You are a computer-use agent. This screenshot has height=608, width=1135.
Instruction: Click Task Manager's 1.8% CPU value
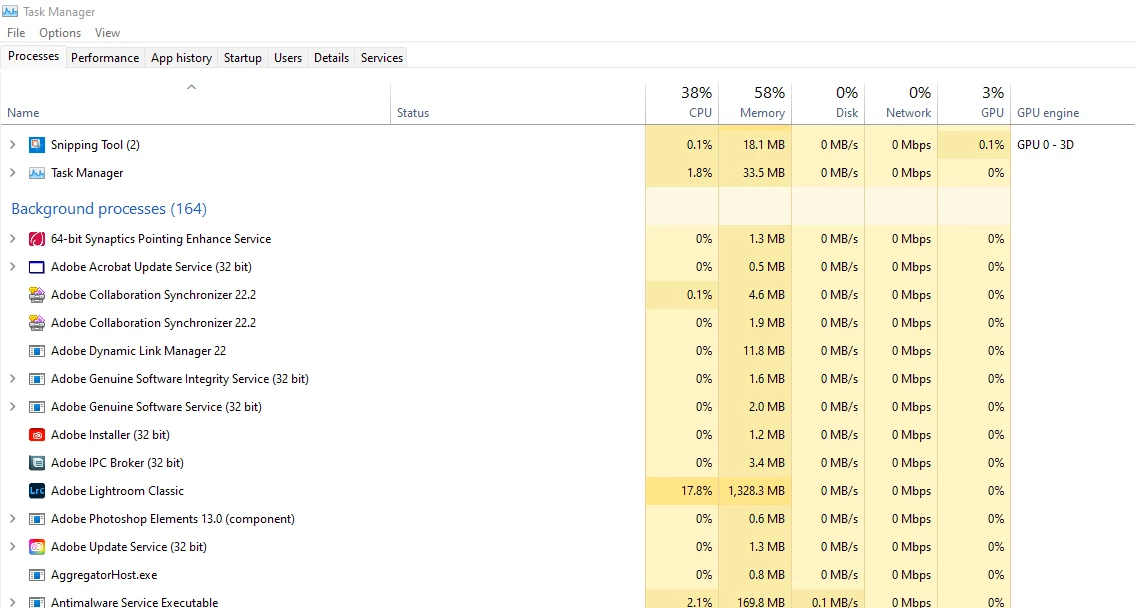coord(699,173)
